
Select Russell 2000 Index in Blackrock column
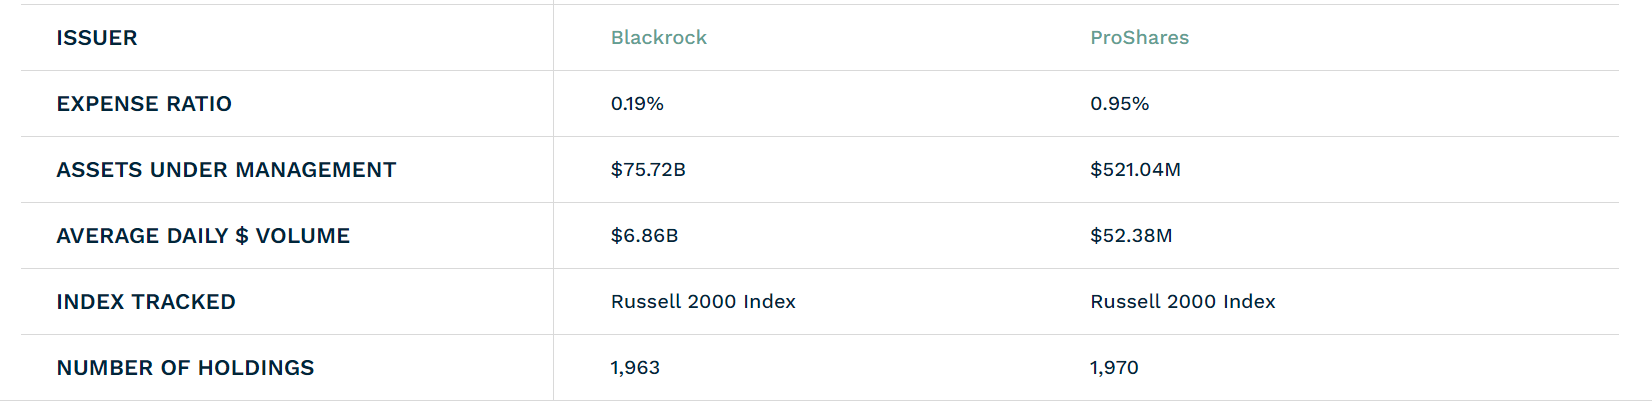click(x=703, y=302)
